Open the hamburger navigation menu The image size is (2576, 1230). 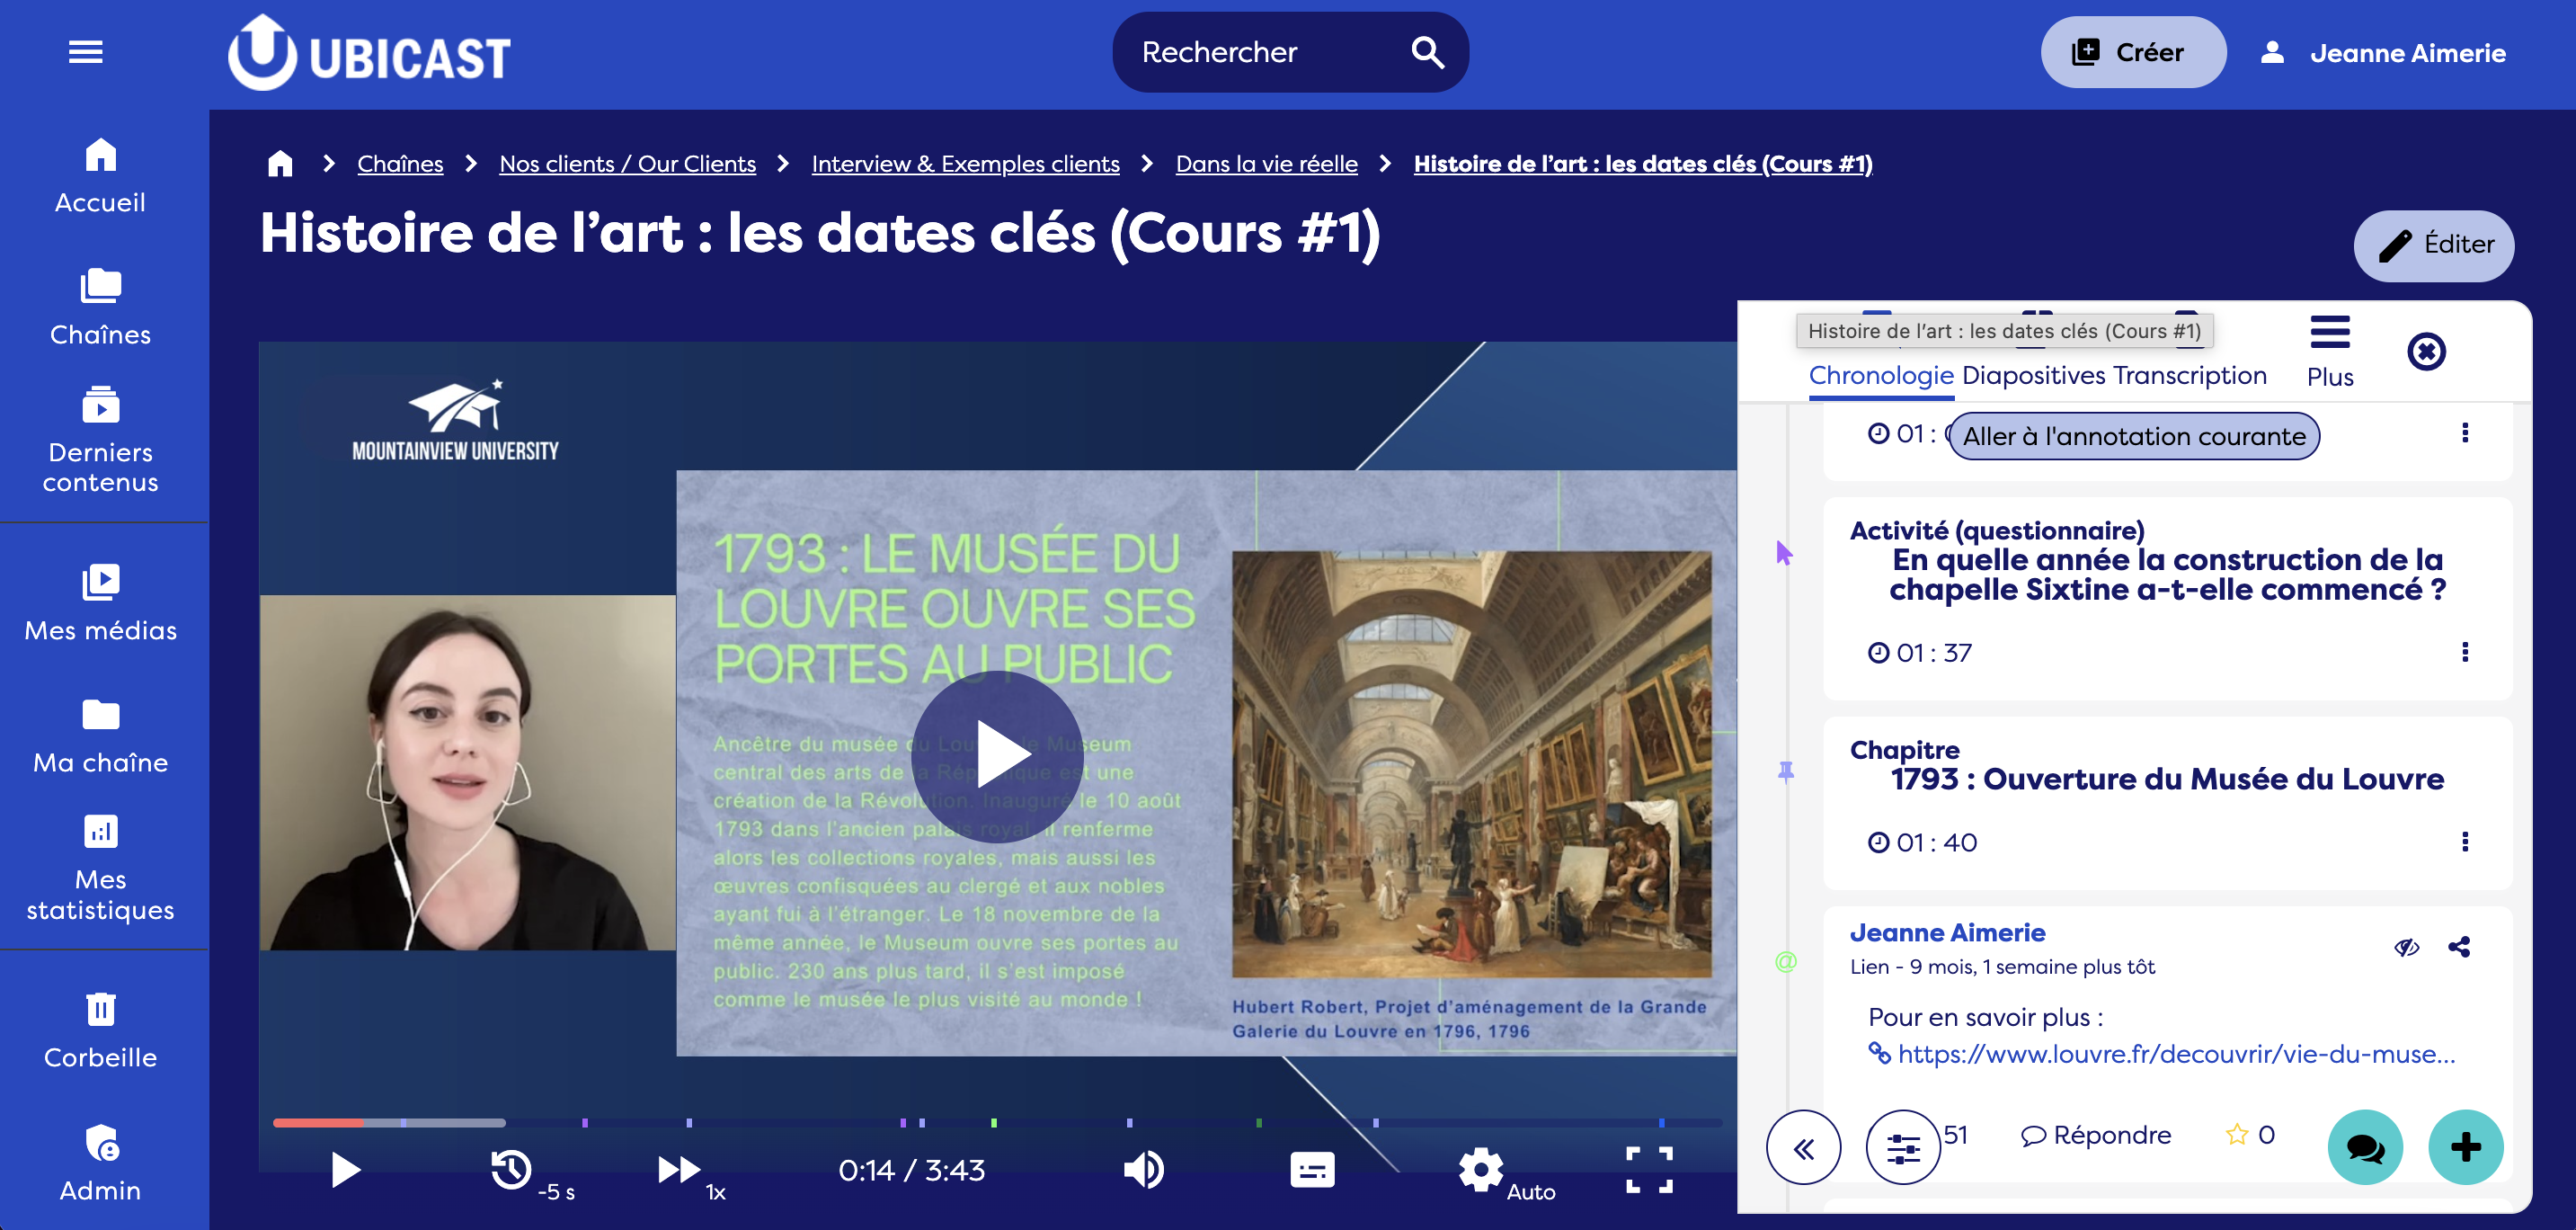86,52
